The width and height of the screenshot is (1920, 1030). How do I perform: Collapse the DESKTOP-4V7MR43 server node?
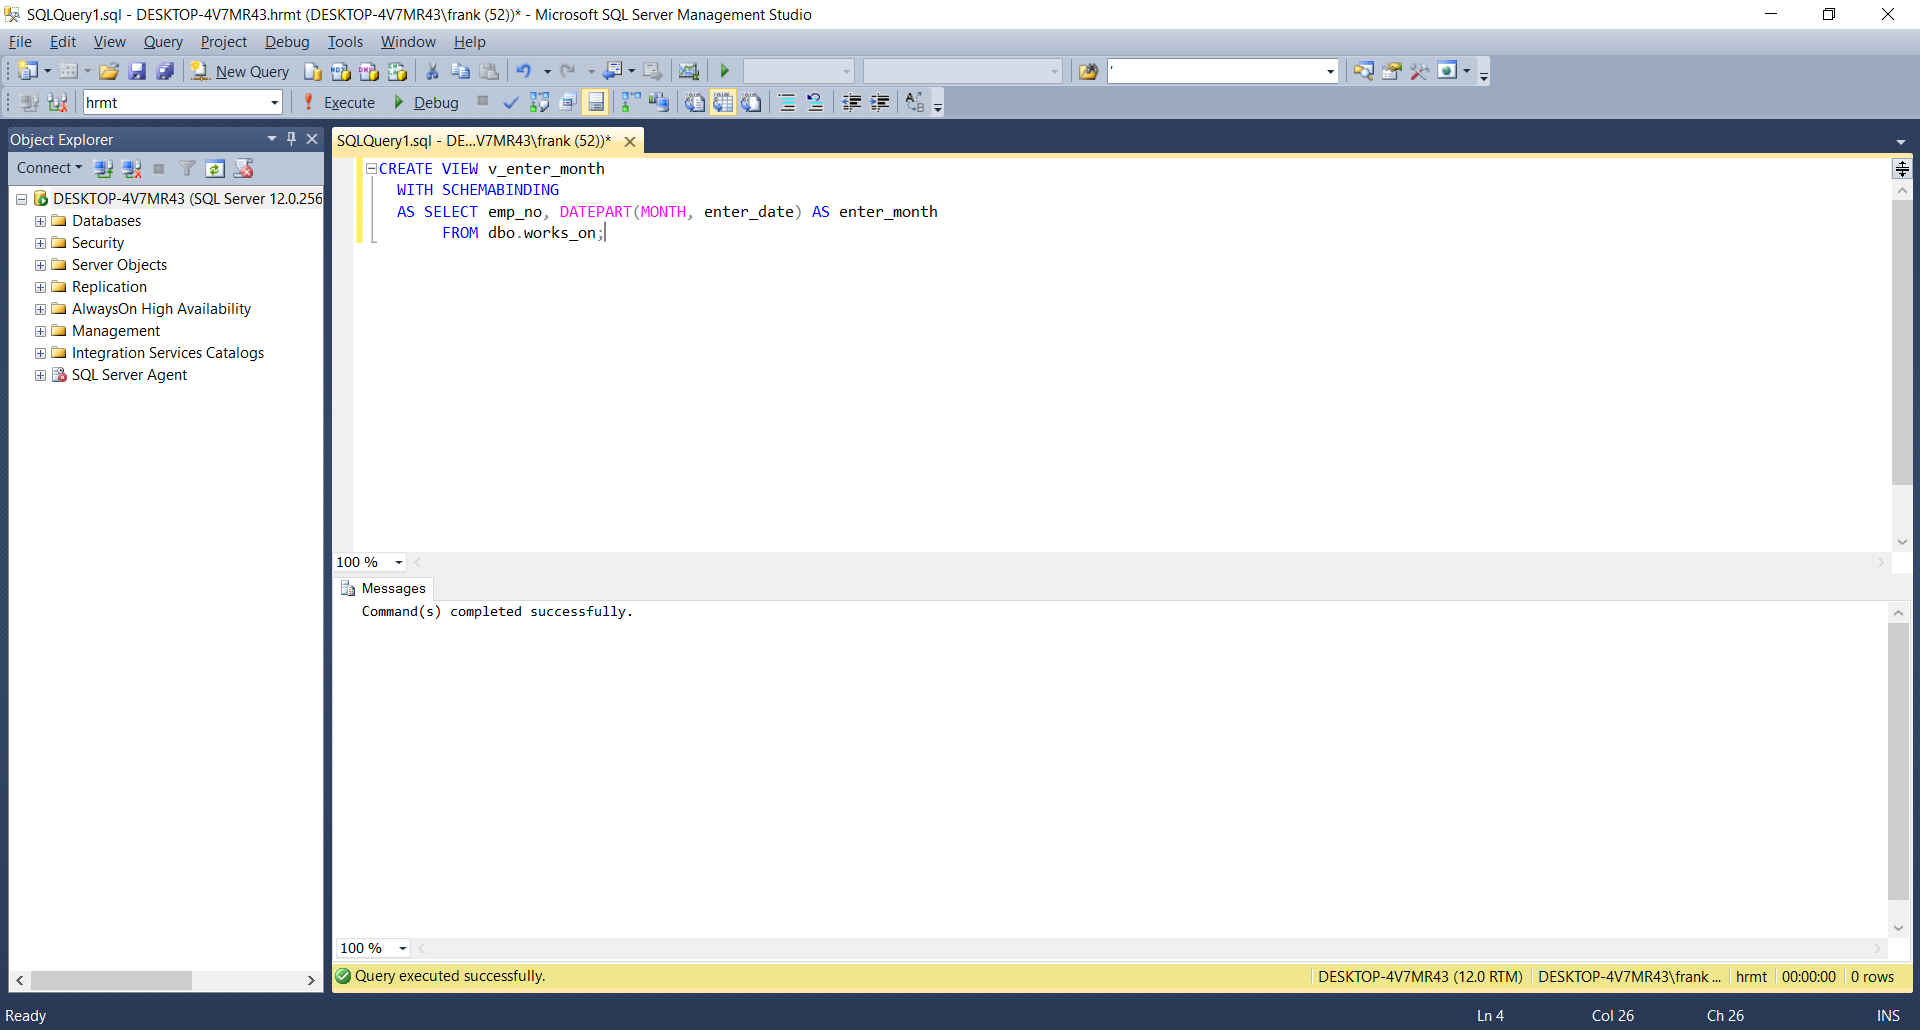21,199
